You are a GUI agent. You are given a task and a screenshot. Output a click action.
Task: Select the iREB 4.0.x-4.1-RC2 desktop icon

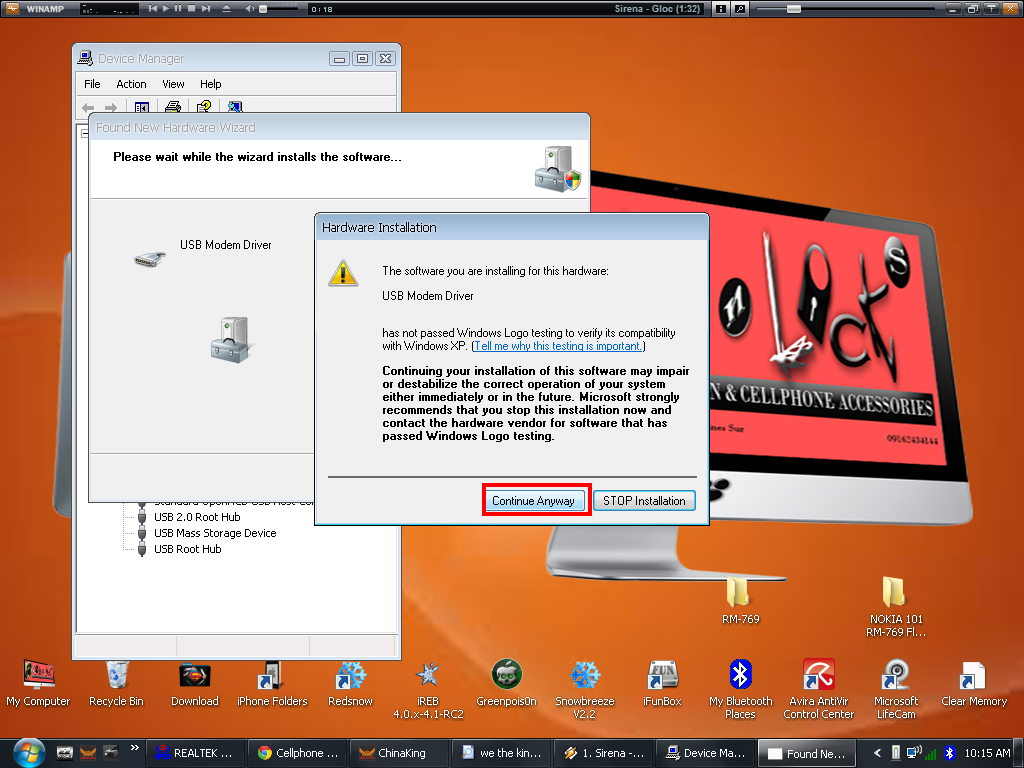tap(428, 690)
